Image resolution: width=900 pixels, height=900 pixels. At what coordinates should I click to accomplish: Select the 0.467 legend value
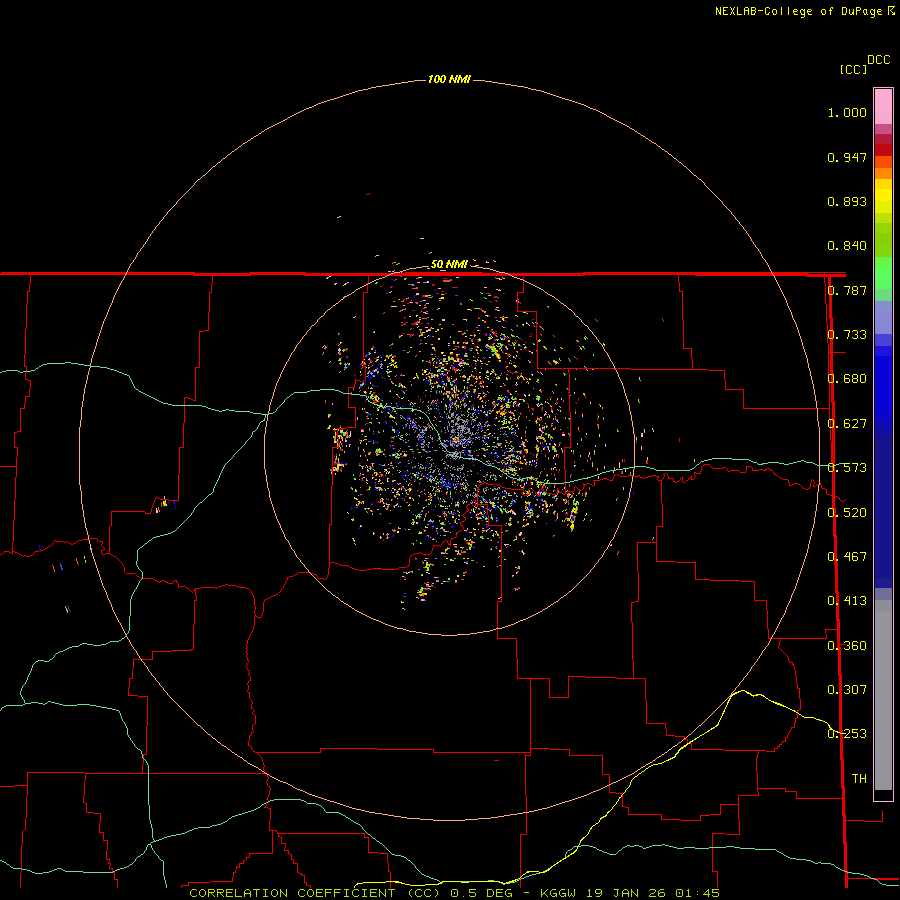pos(847,557)
